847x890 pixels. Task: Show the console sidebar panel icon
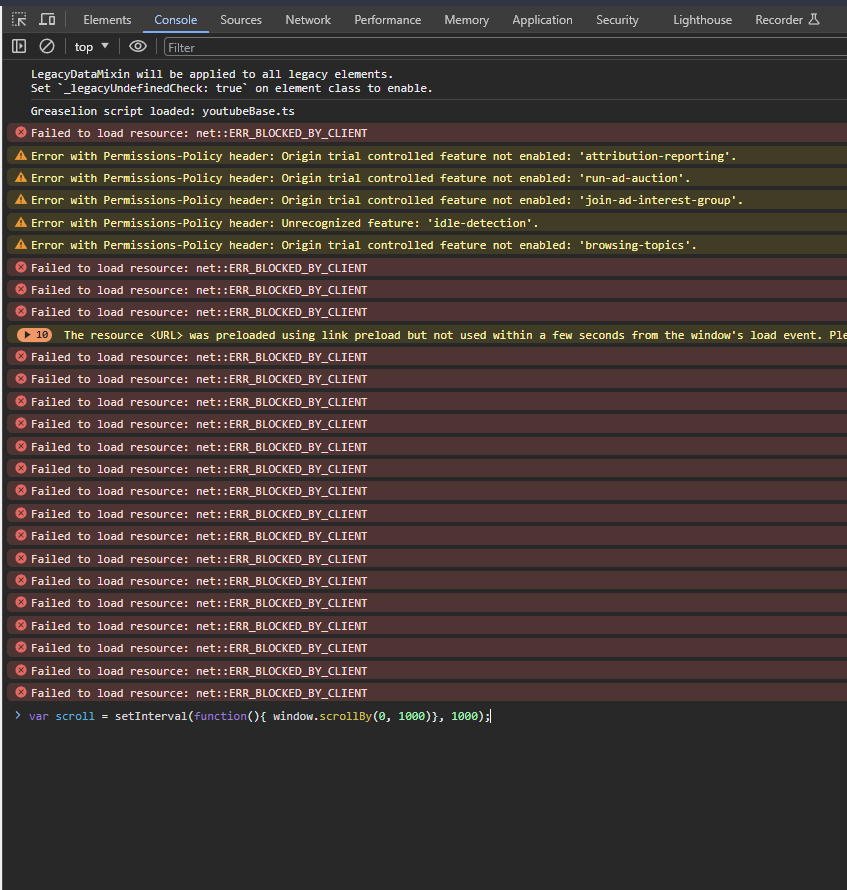pyautogui.click(x=19, y=47)
